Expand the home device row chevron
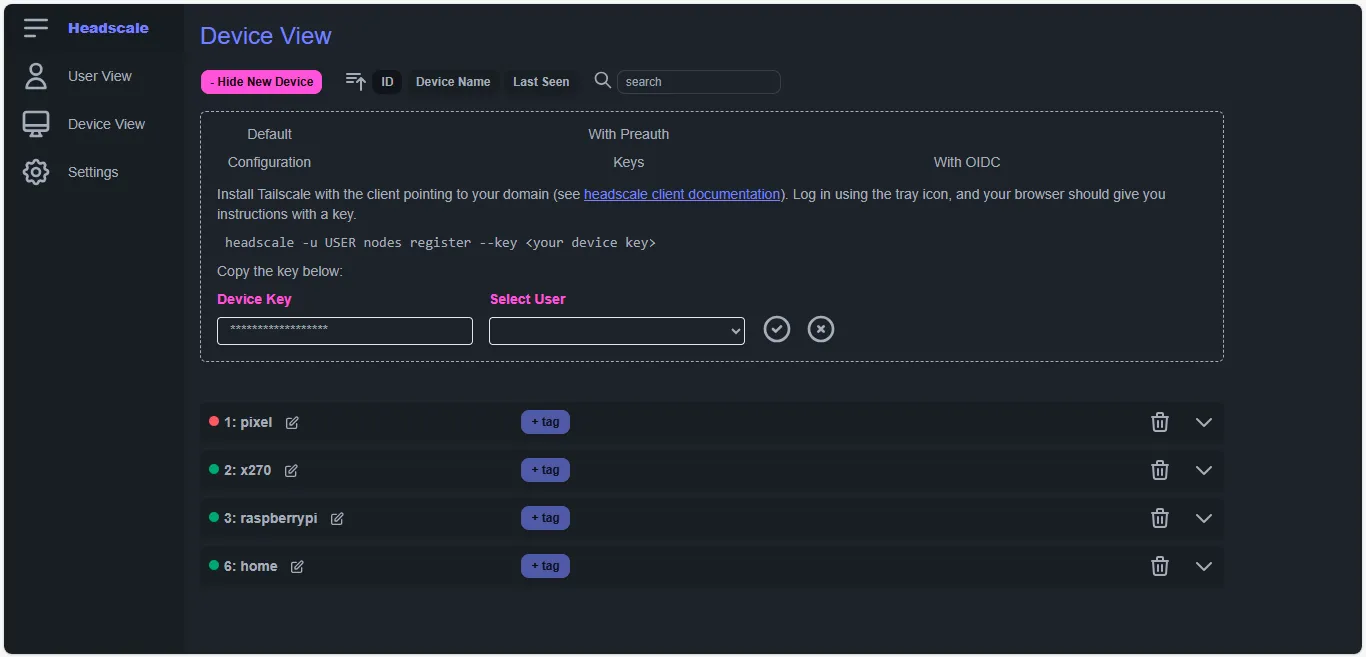This screenshot has width=1366, height=657. [x=1203, y=566]
